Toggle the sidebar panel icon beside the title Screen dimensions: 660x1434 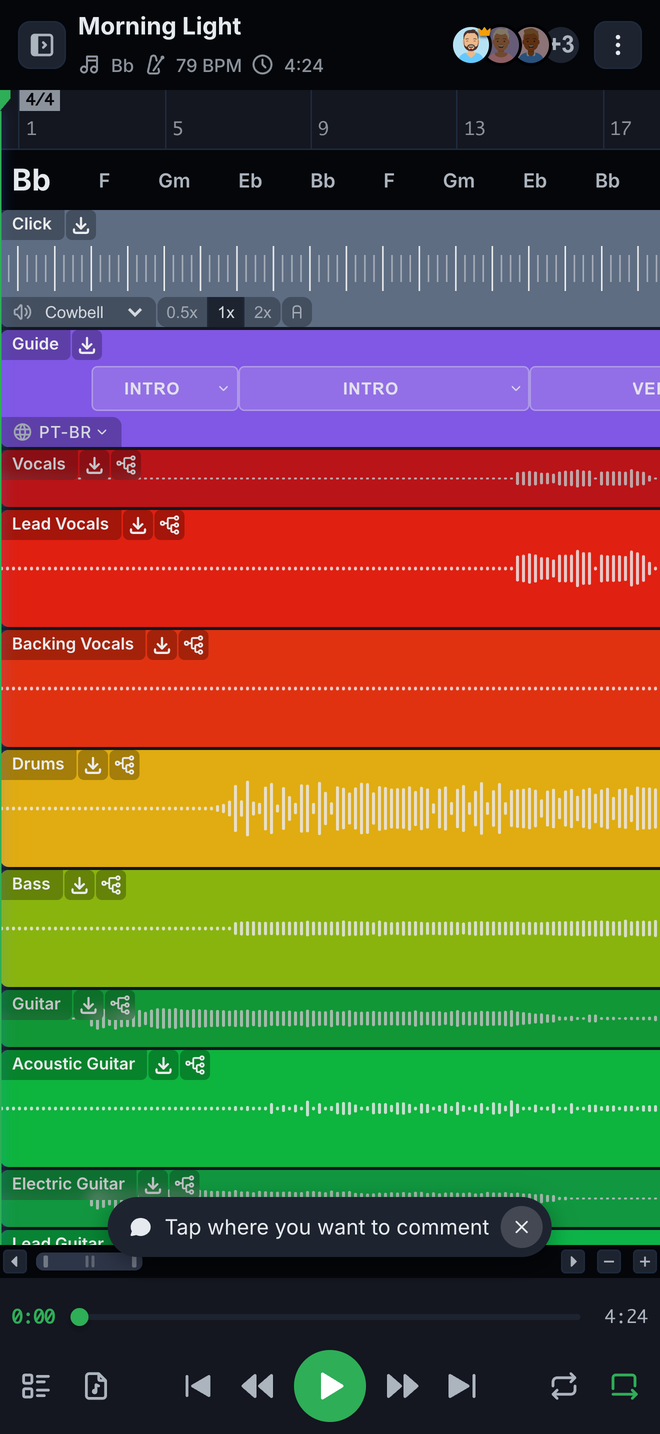[42, 45]
